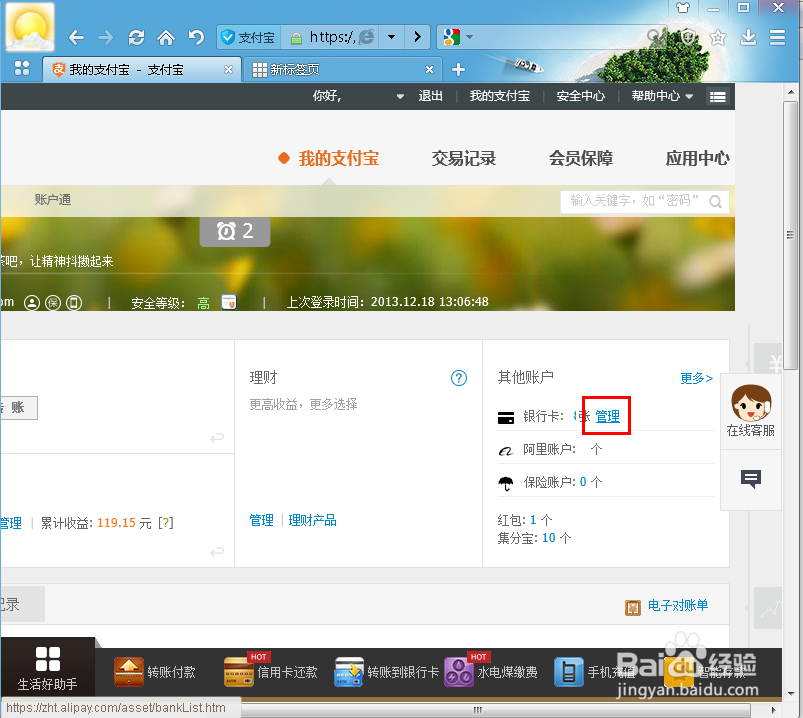Click the feedback message bubble icon
The height and width of the screenshot is (718, 803).
(751, 479)
